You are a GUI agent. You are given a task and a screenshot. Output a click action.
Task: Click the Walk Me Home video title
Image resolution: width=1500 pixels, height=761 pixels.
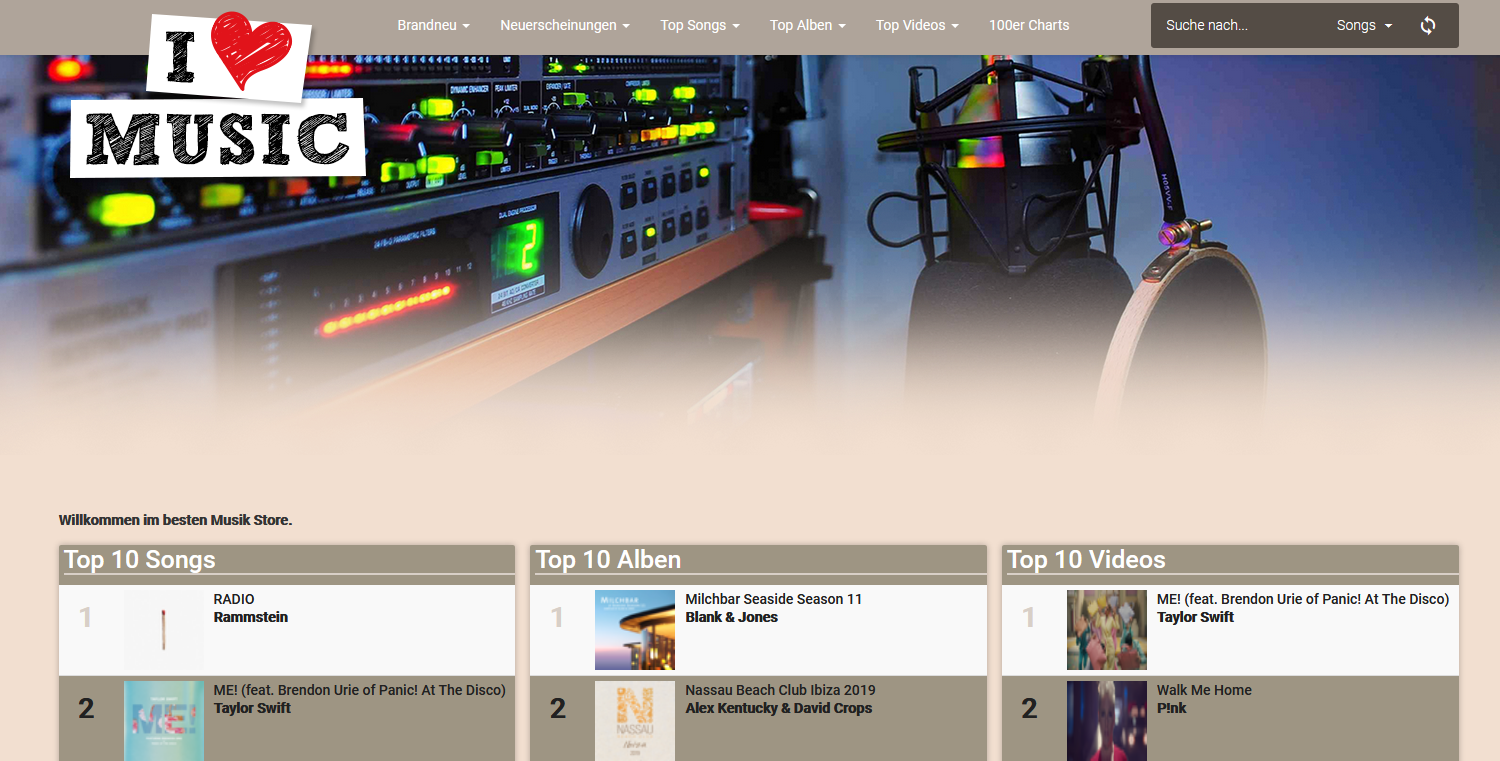click(1203, 690)
